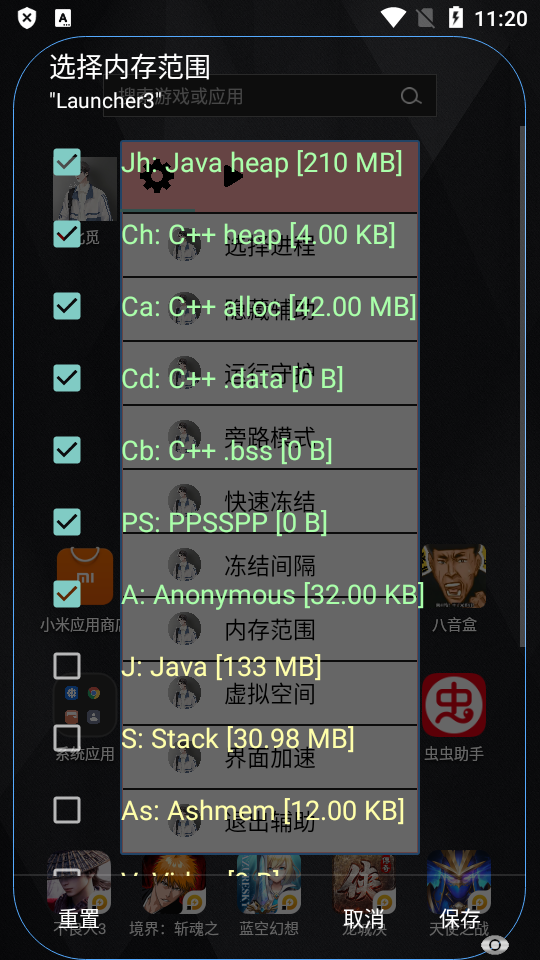Tap the 取消 cancel button

(364, 918)
